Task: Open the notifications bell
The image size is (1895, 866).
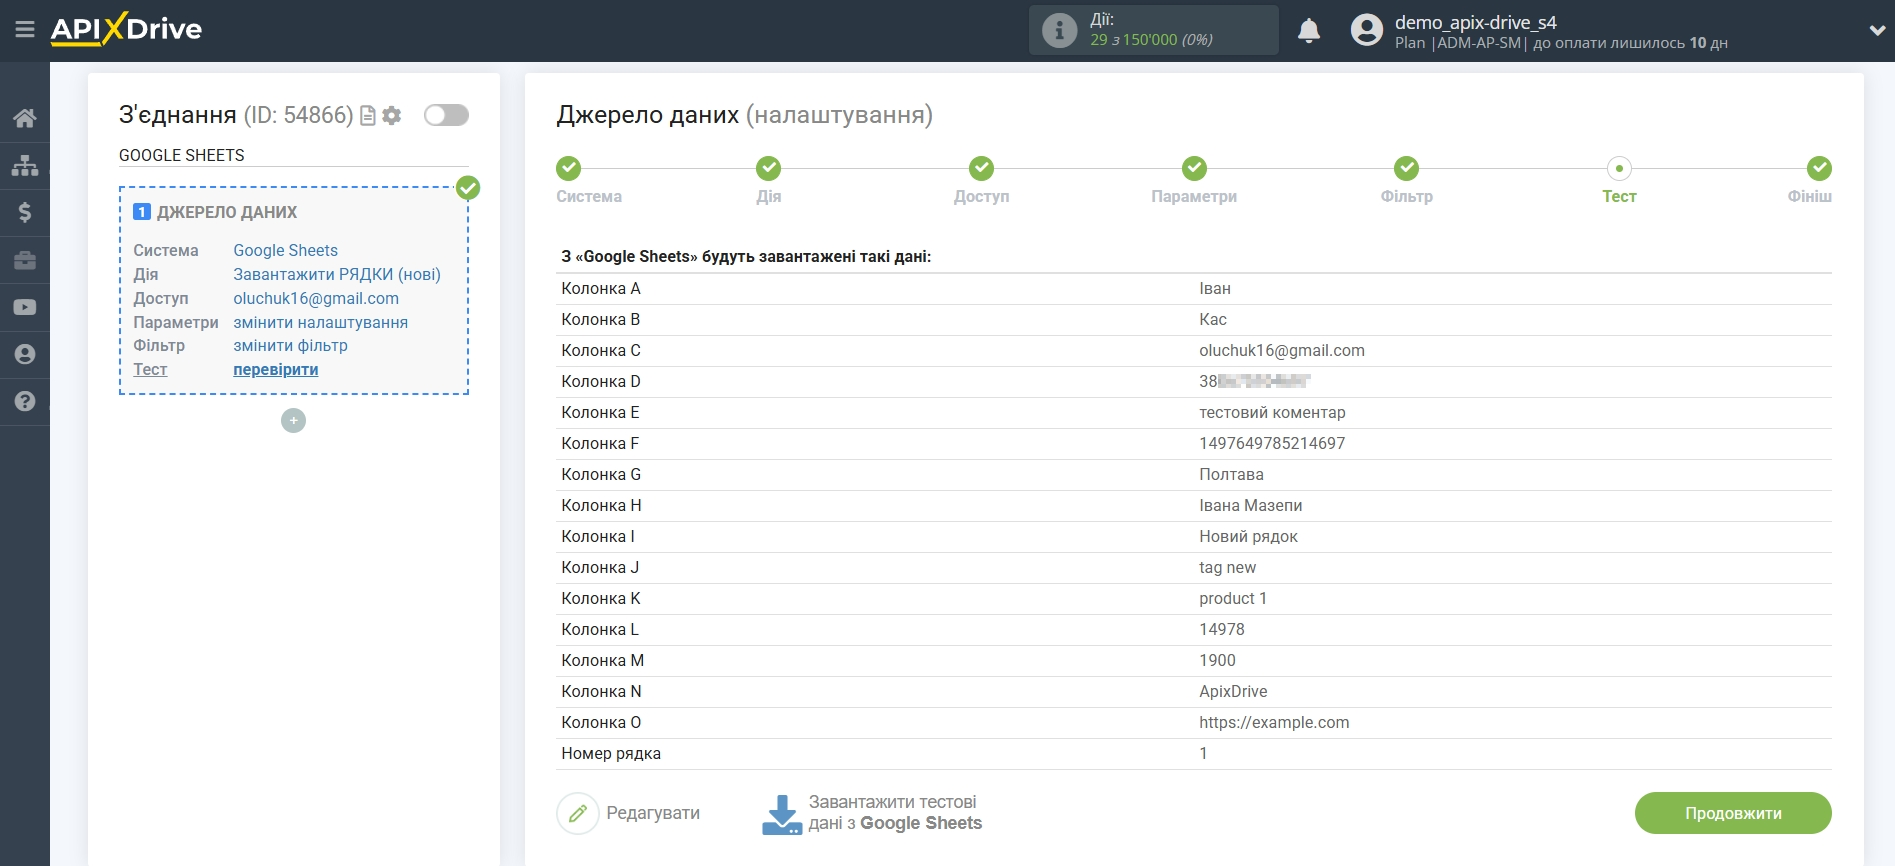Action: click(1309, 31)
